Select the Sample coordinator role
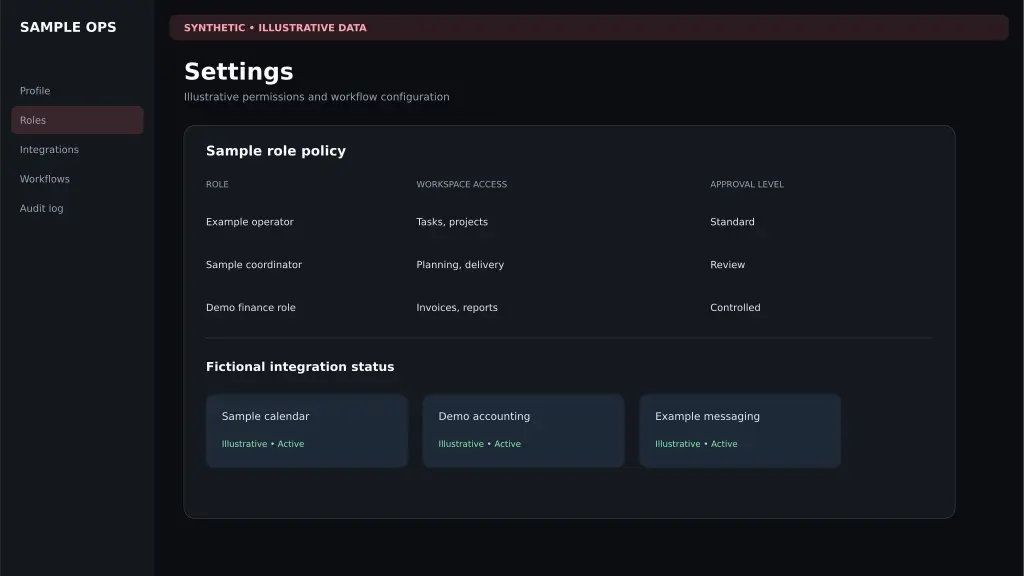Viewport: 1024px width, 576px height. [x=253, y=264]
